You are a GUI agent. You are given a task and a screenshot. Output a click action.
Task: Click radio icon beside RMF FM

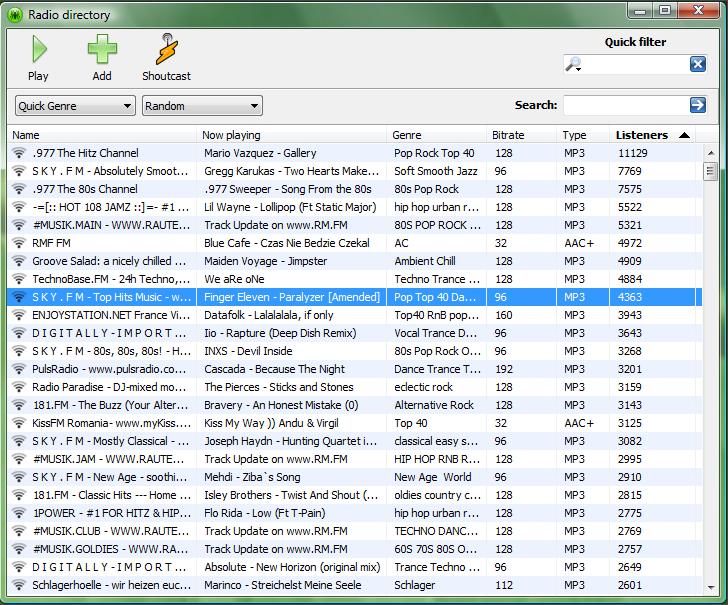click(19, 243)
